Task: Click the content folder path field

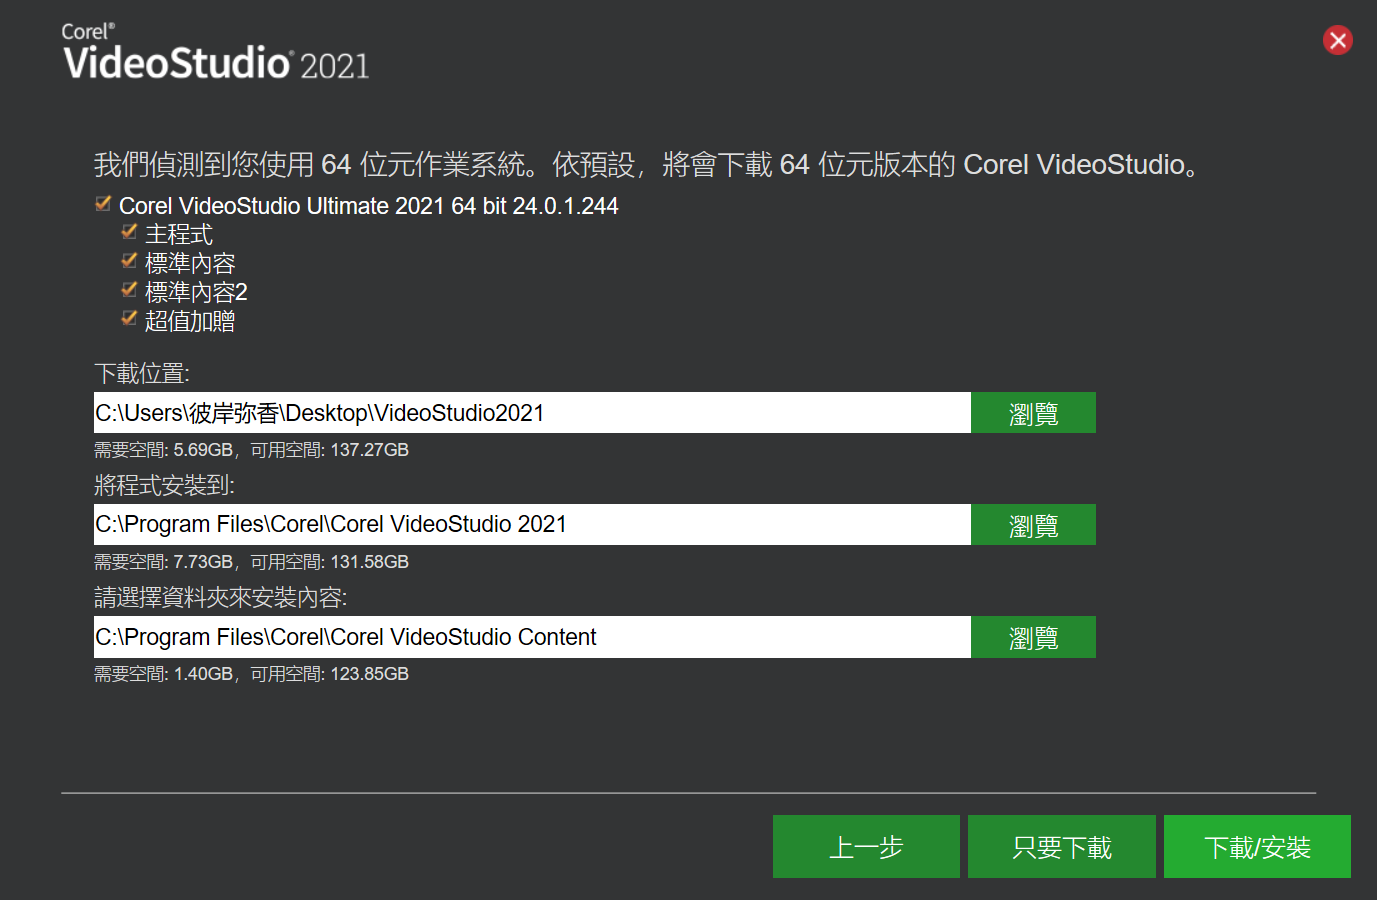Action: [532, 637]
